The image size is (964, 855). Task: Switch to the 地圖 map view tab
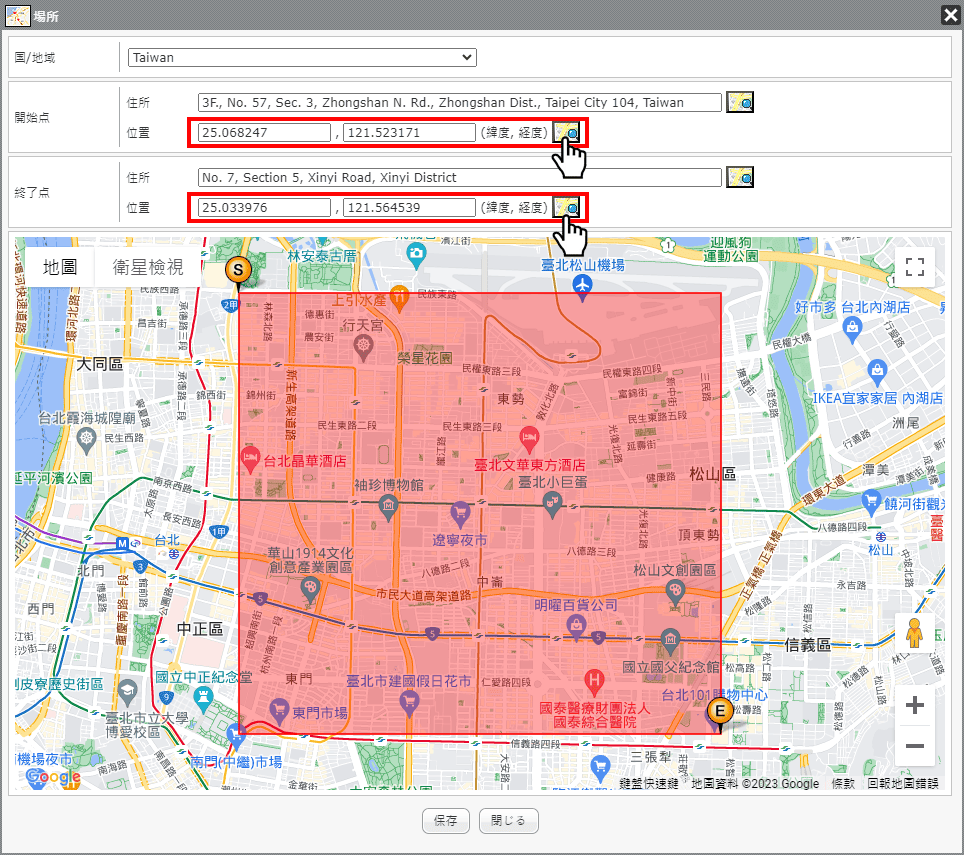coord(60,267)
